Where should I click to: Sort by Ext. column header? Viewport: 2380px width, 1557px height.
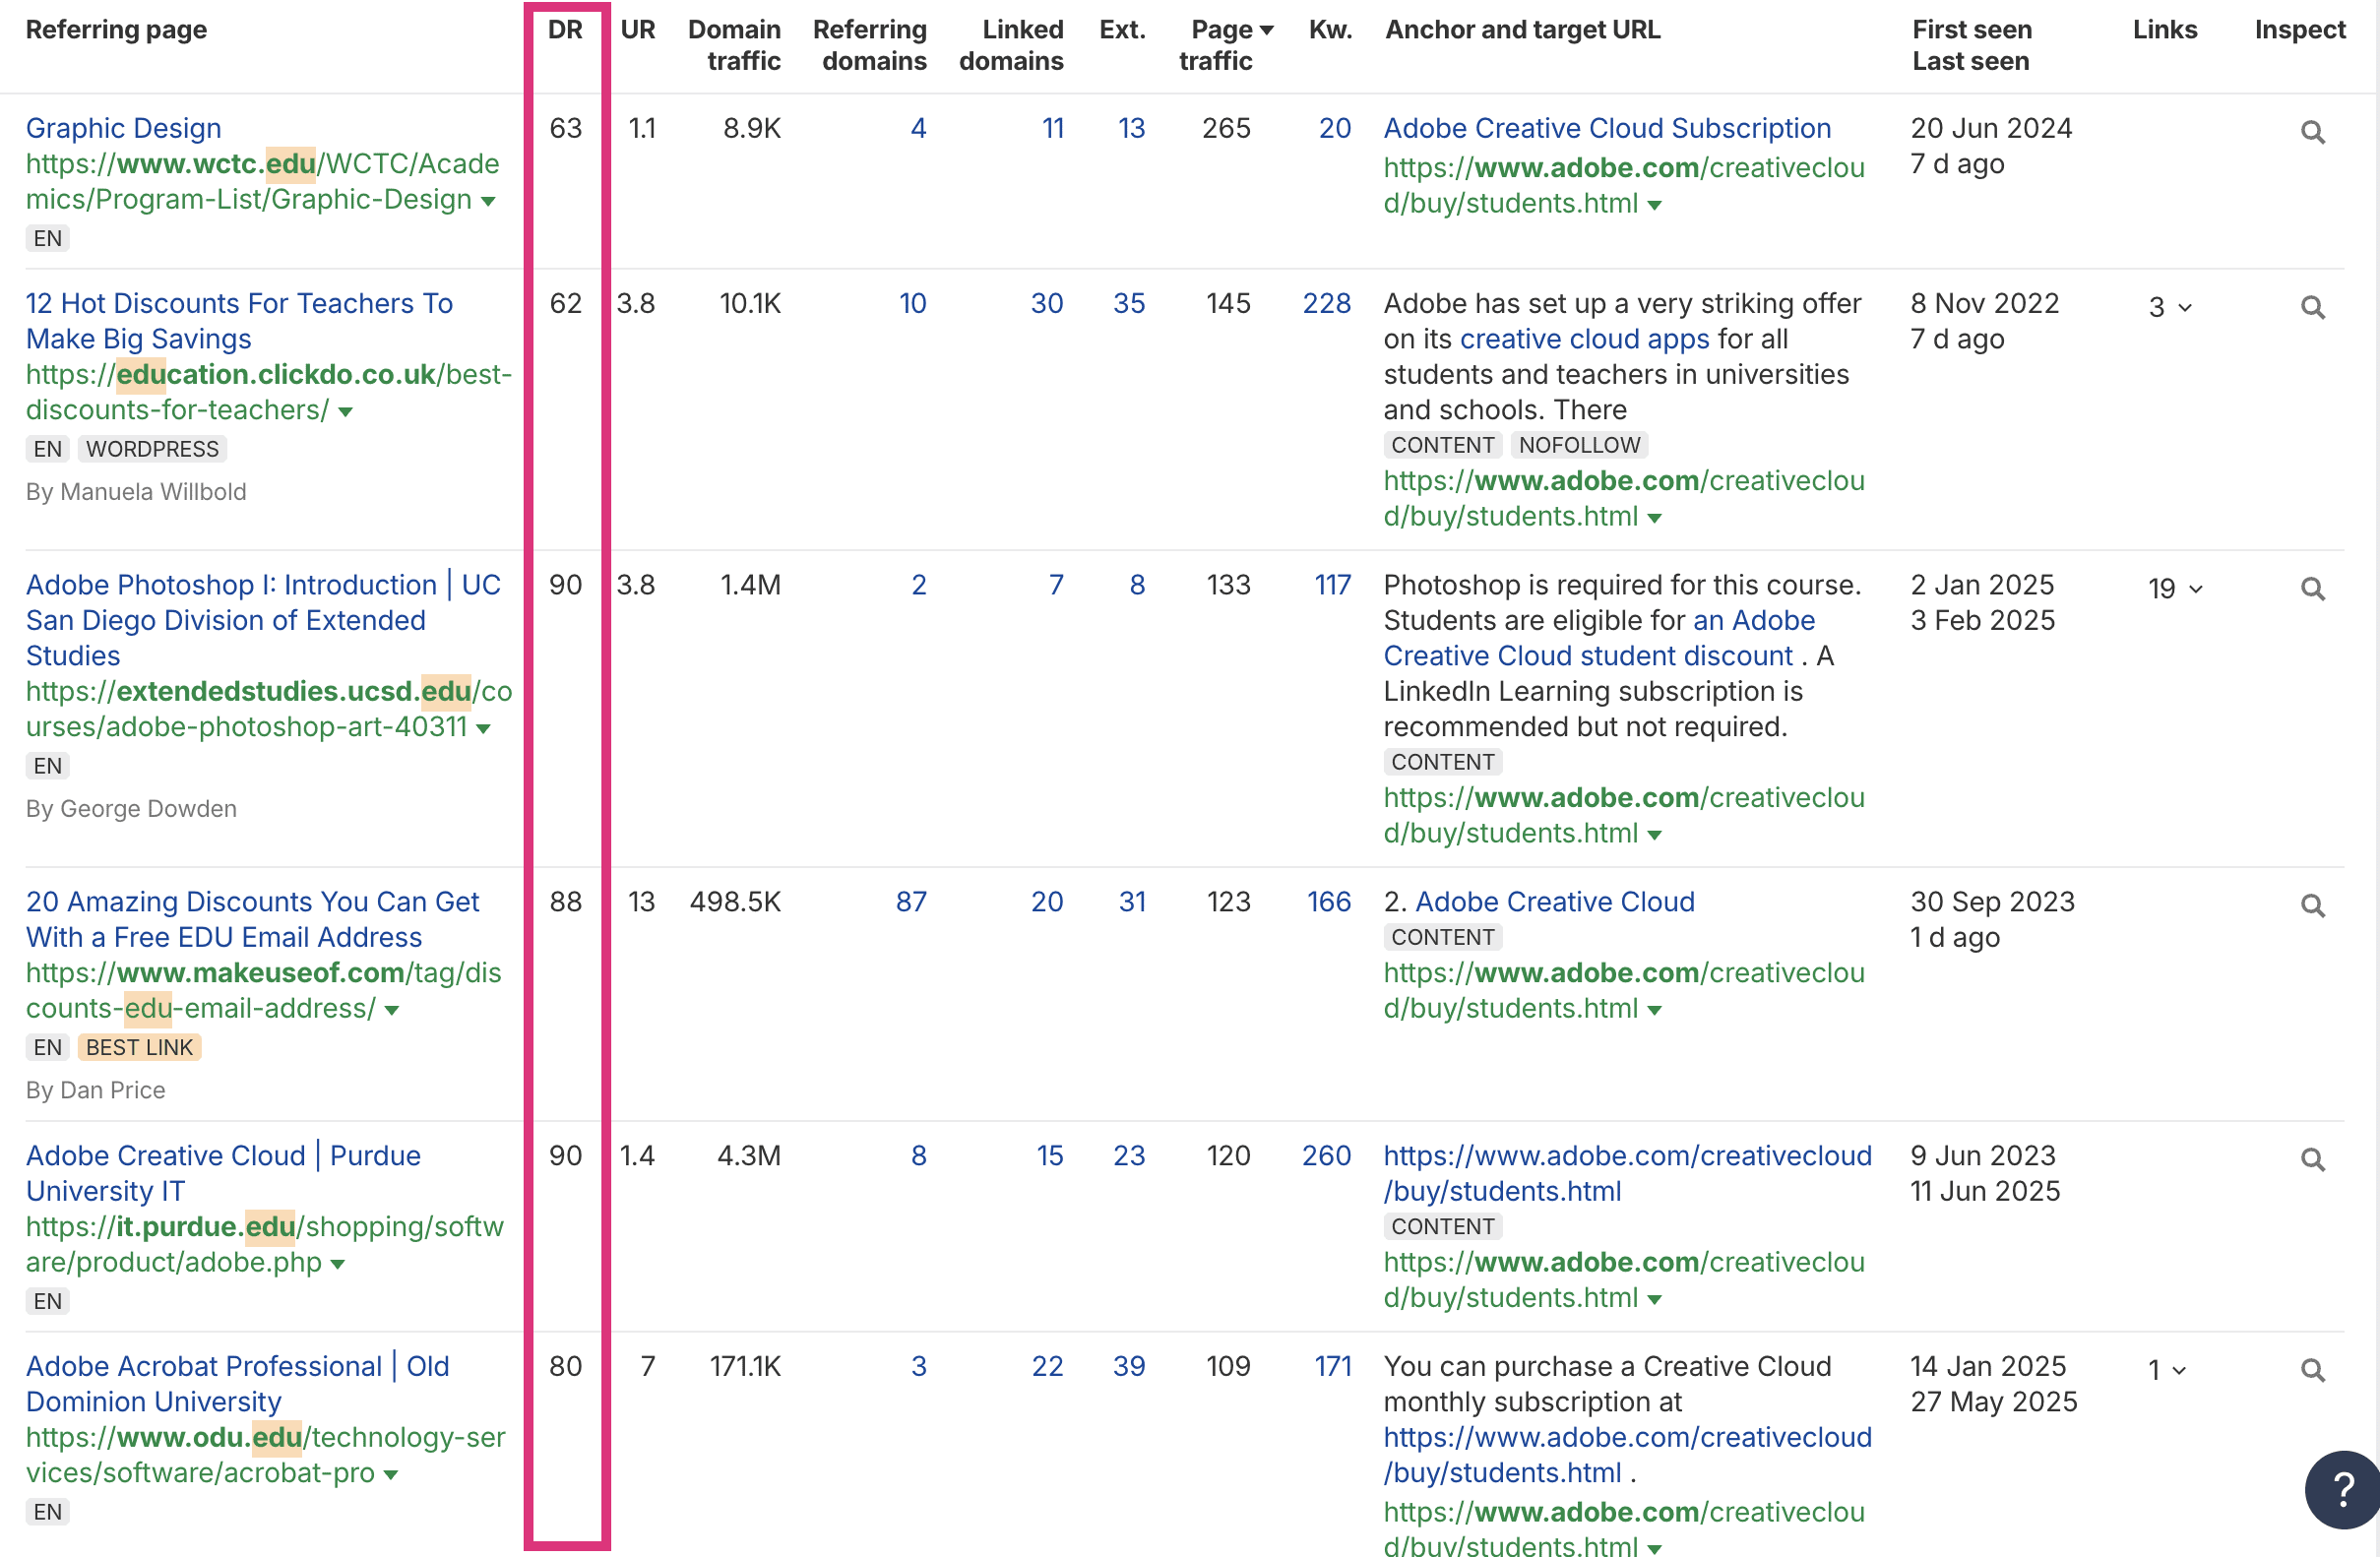tap(1122, 30)
